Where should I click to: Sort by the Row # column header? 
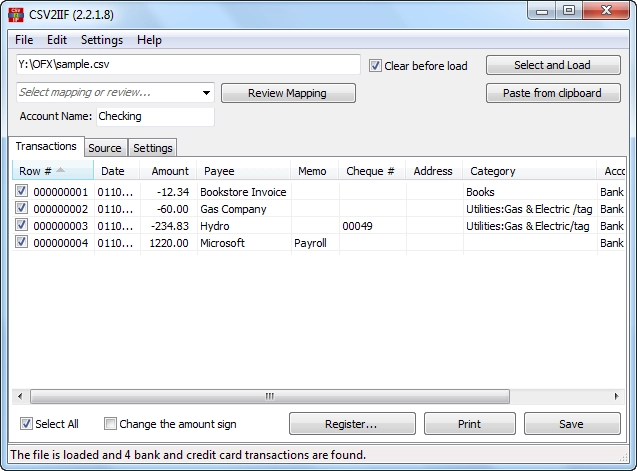(x=53, y=171)
